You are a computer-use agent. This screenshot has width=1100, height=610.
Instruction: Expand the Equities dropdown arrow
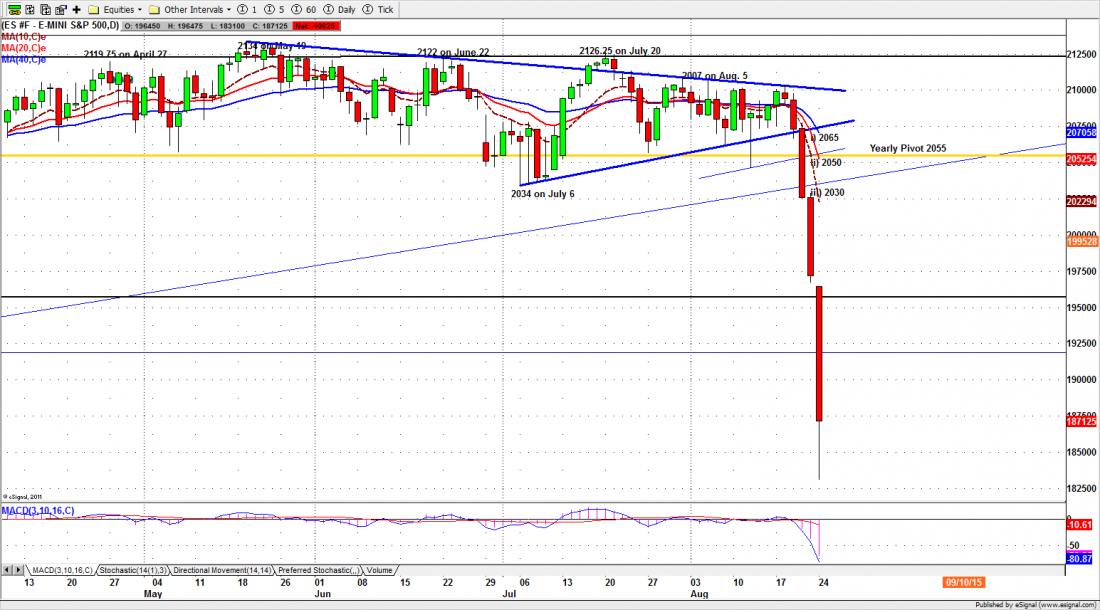140,9
